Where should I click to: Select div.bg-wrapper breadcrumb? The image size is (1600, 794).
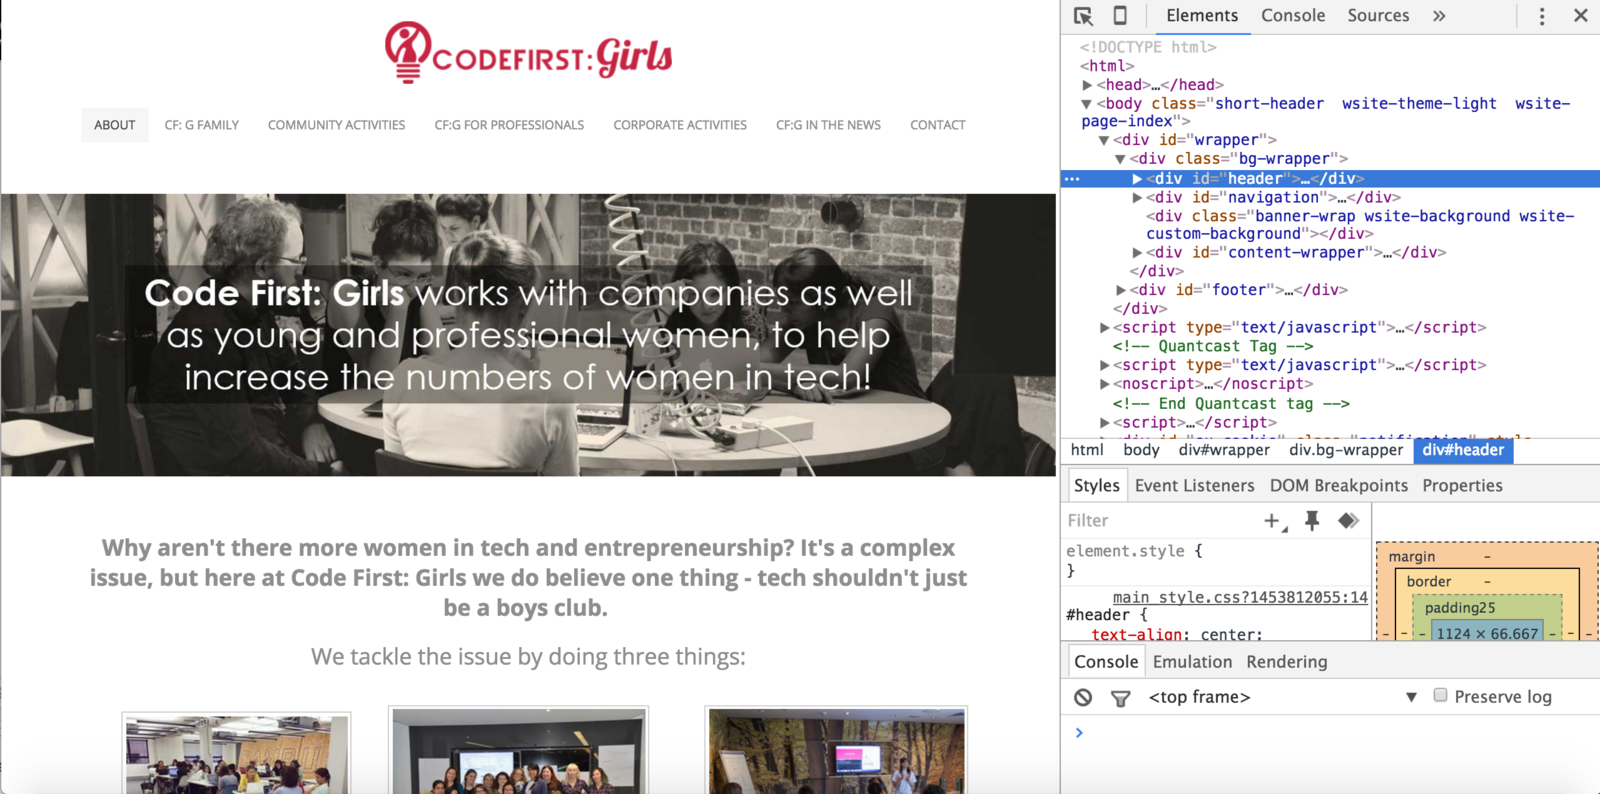(x=1346, y=450)
